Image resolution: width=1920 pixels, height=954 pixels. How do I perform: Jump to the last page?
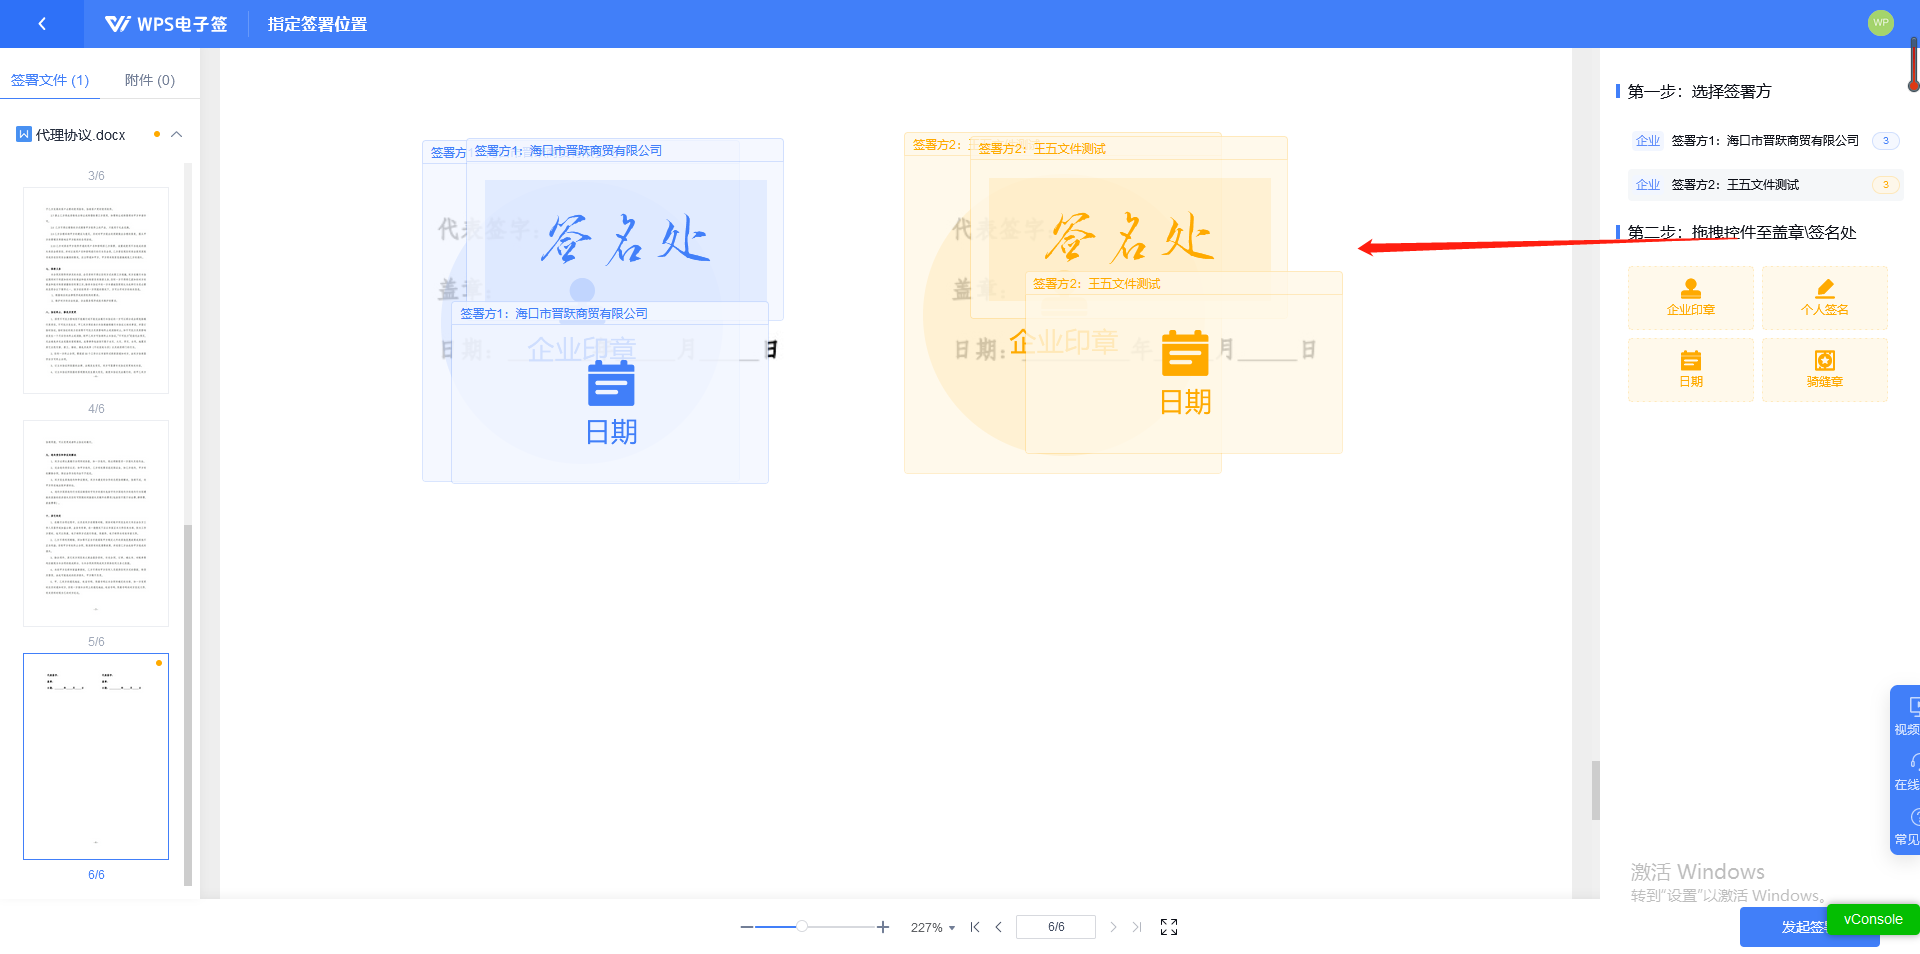[x=1137, y=927]
